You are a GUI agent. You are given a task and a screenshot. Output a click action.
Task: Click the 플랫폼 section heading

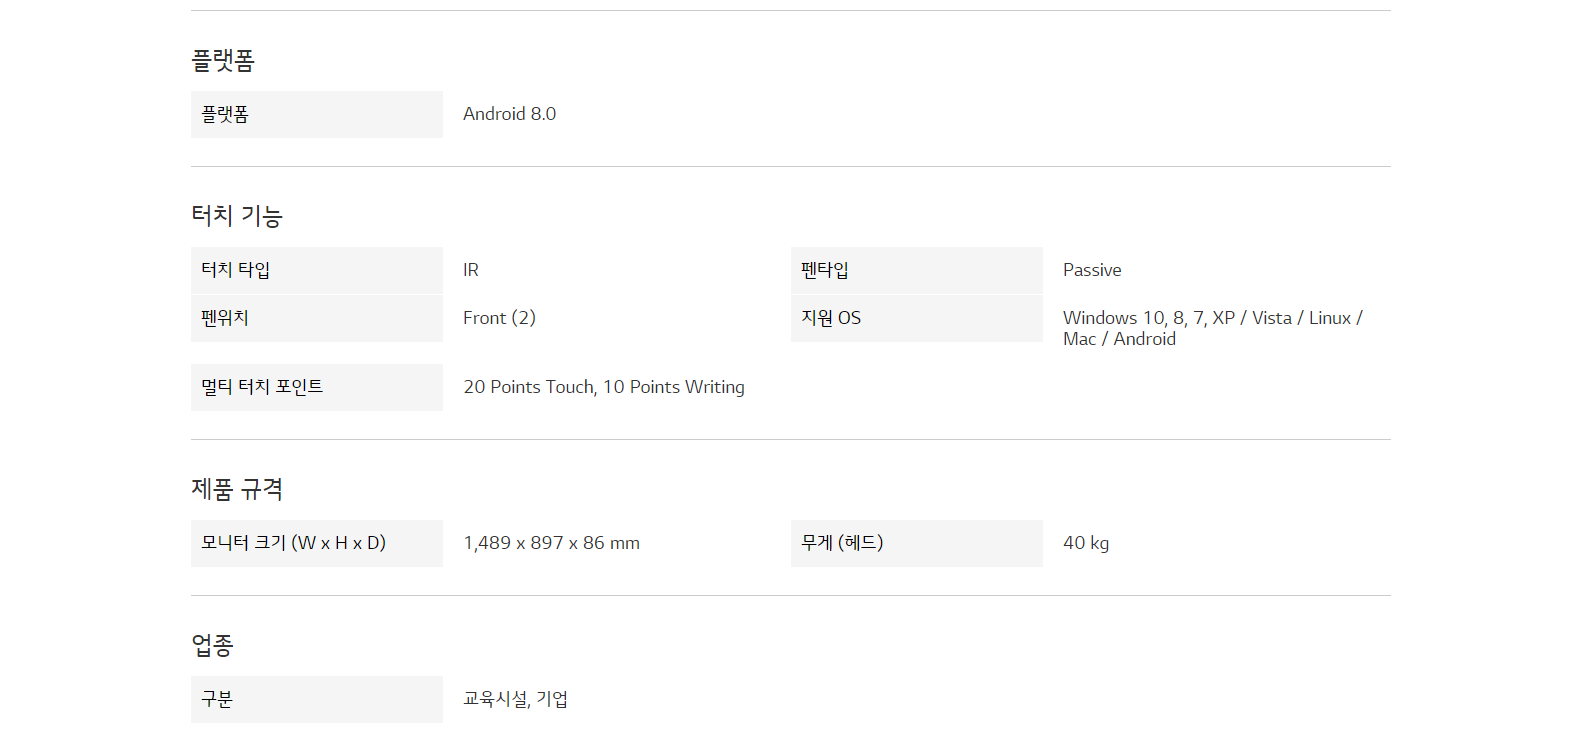[223, 61]
